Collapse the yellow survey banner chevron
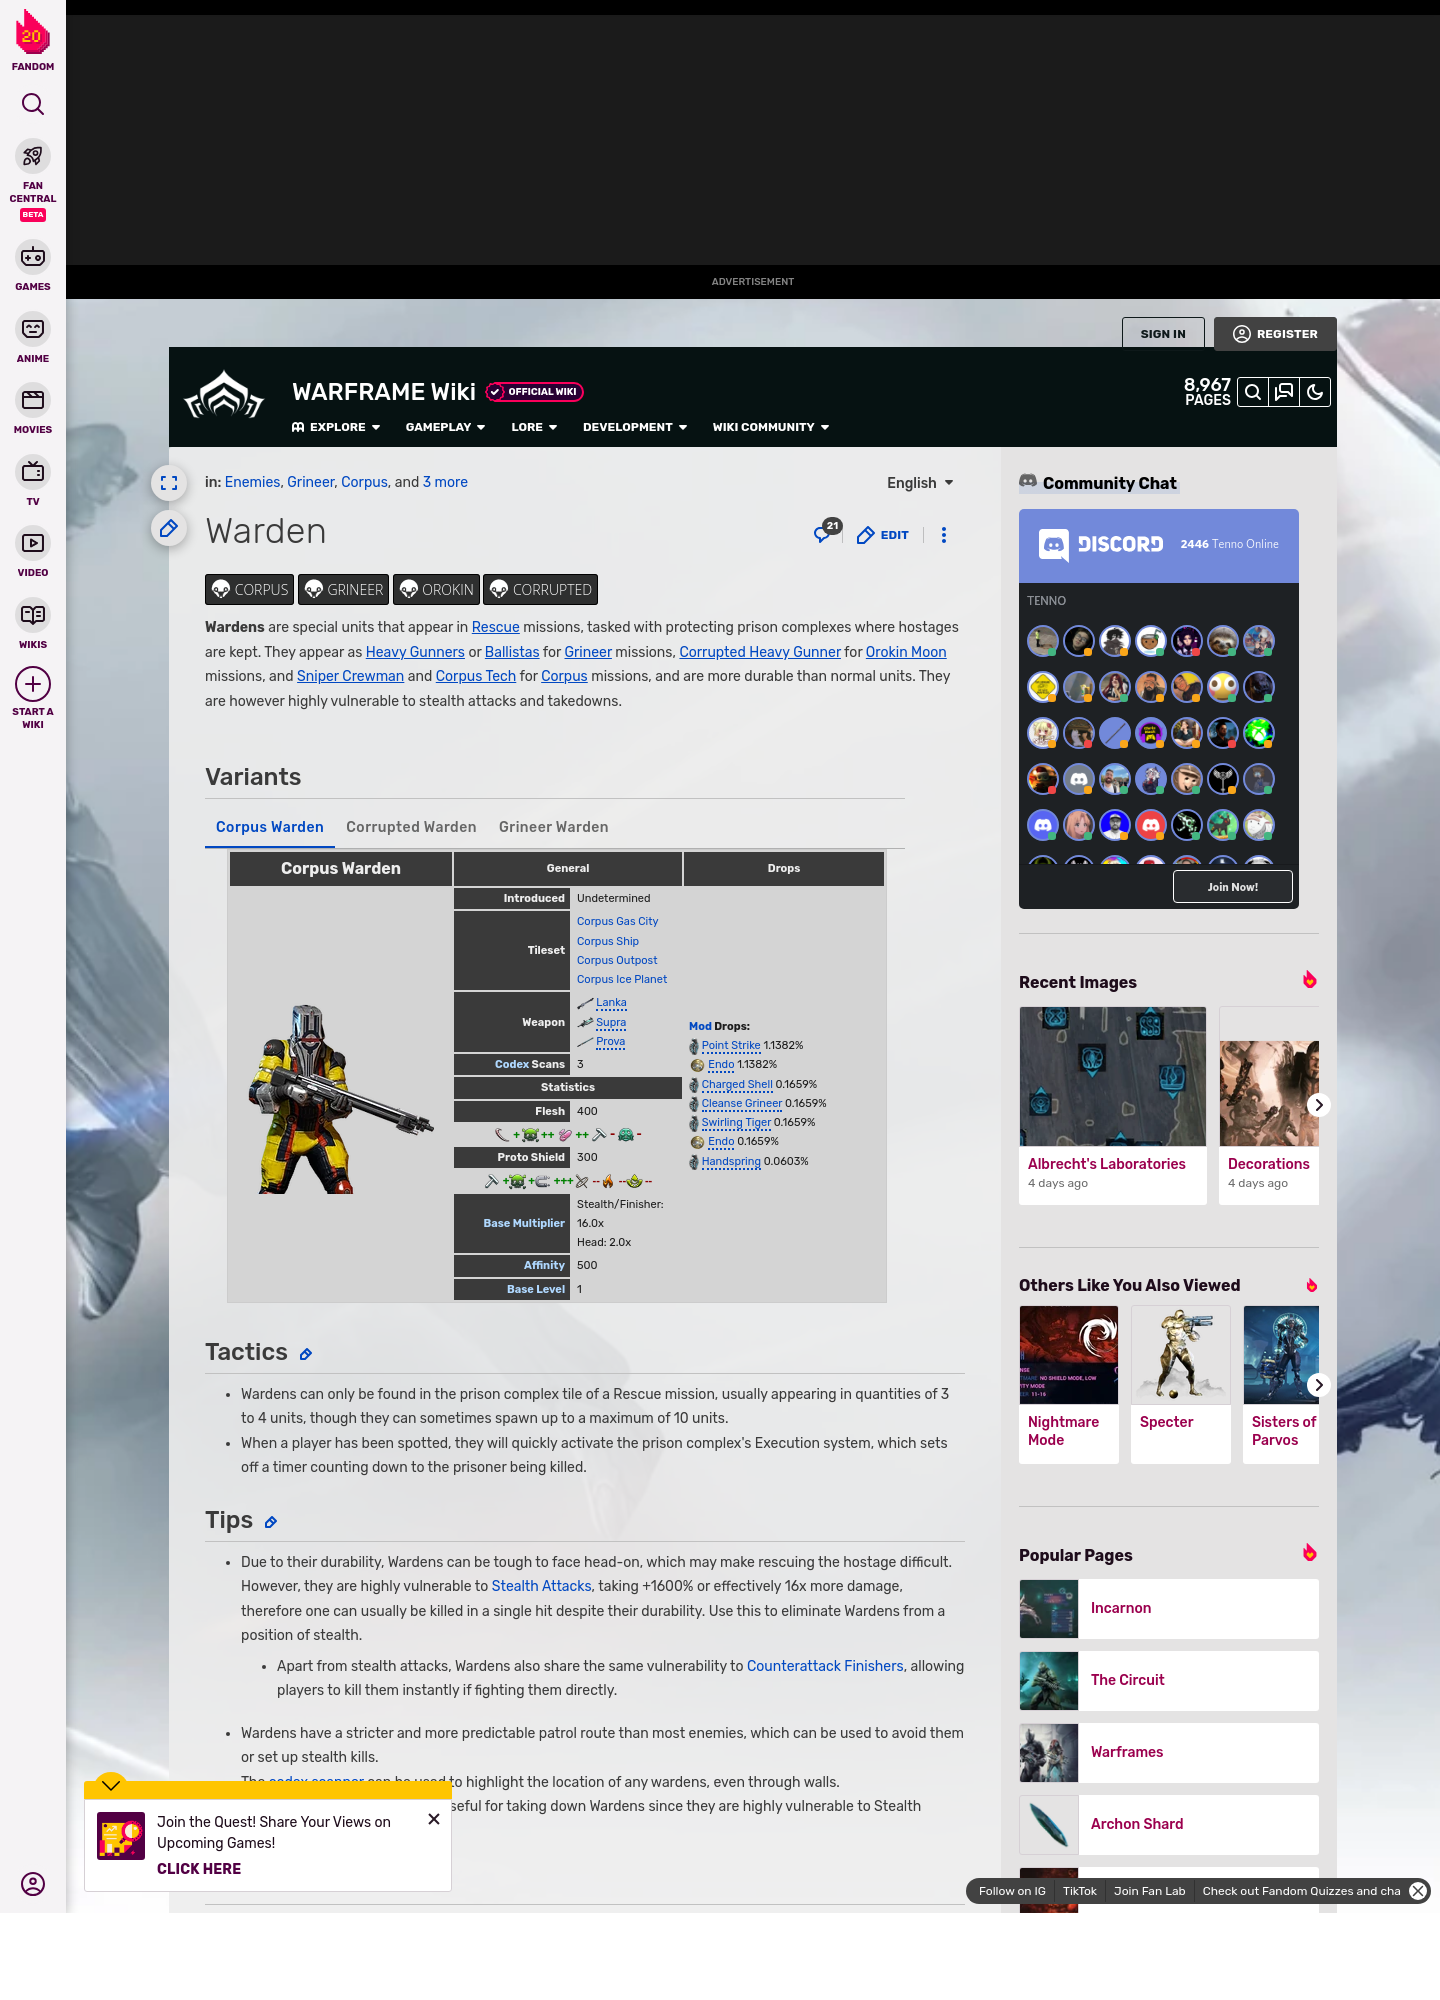The image size is (1440, 2000). click(111, 1785)
